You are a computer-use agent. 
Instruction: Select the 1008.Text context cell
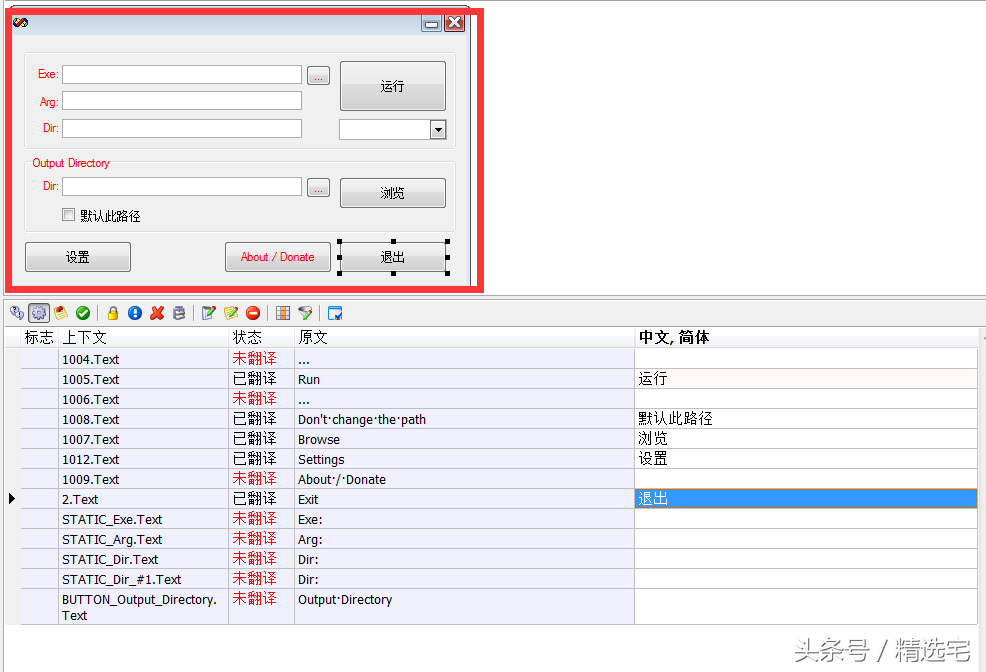click(x=143, y=419)
